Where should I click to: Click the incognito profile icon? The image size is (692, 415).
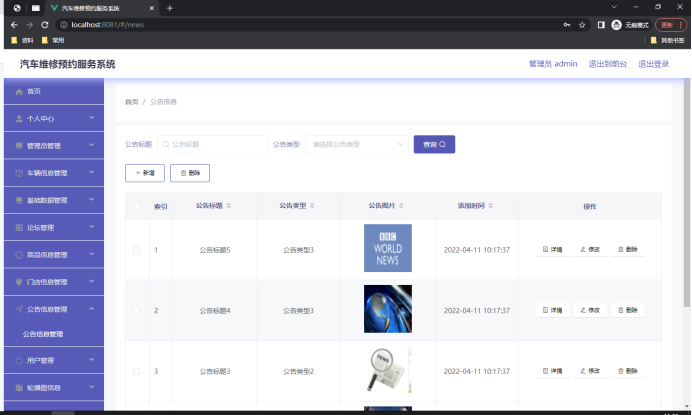617,25
